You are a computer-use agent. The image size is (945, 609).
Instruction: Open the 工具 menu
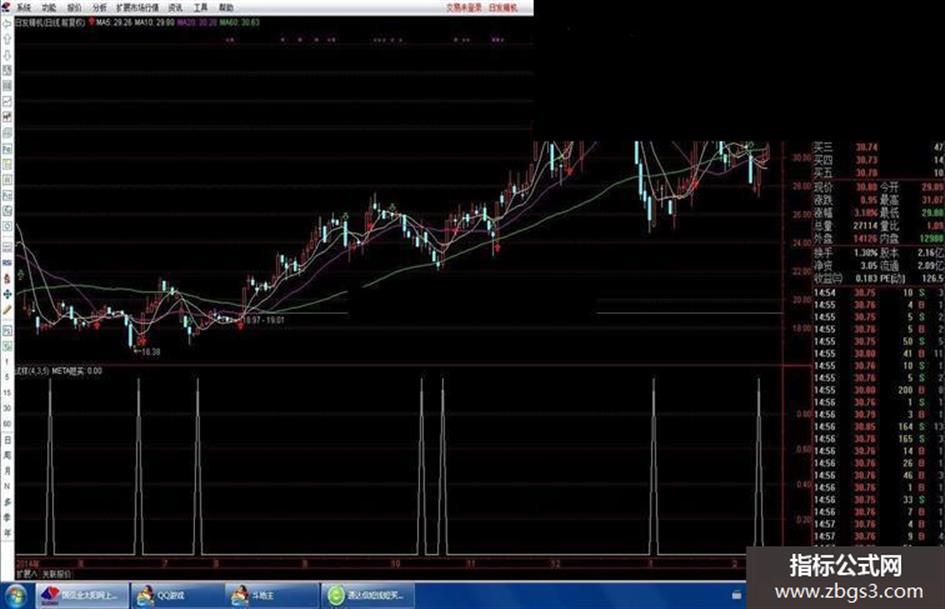[201, 8]
